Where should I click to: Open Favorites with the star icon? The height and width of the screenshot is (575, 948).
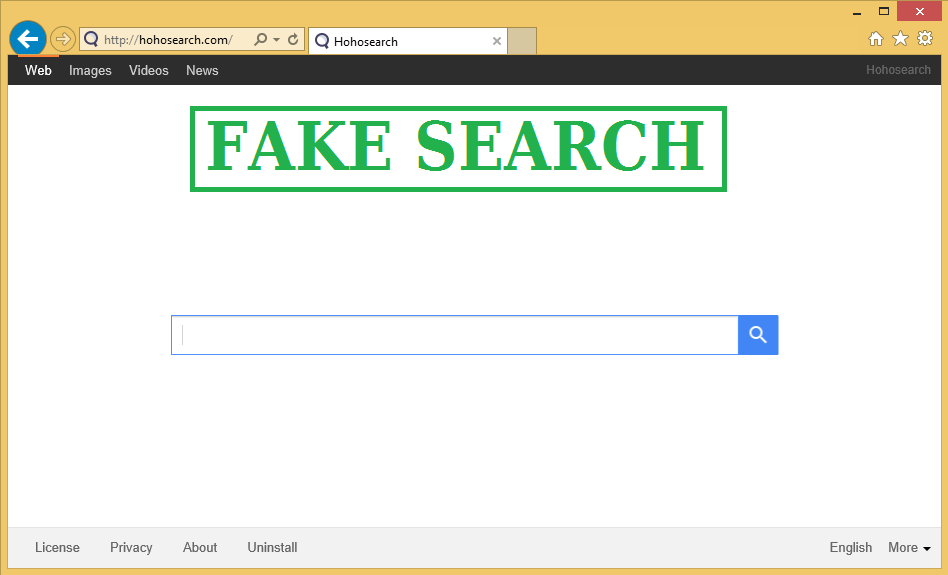900,39
